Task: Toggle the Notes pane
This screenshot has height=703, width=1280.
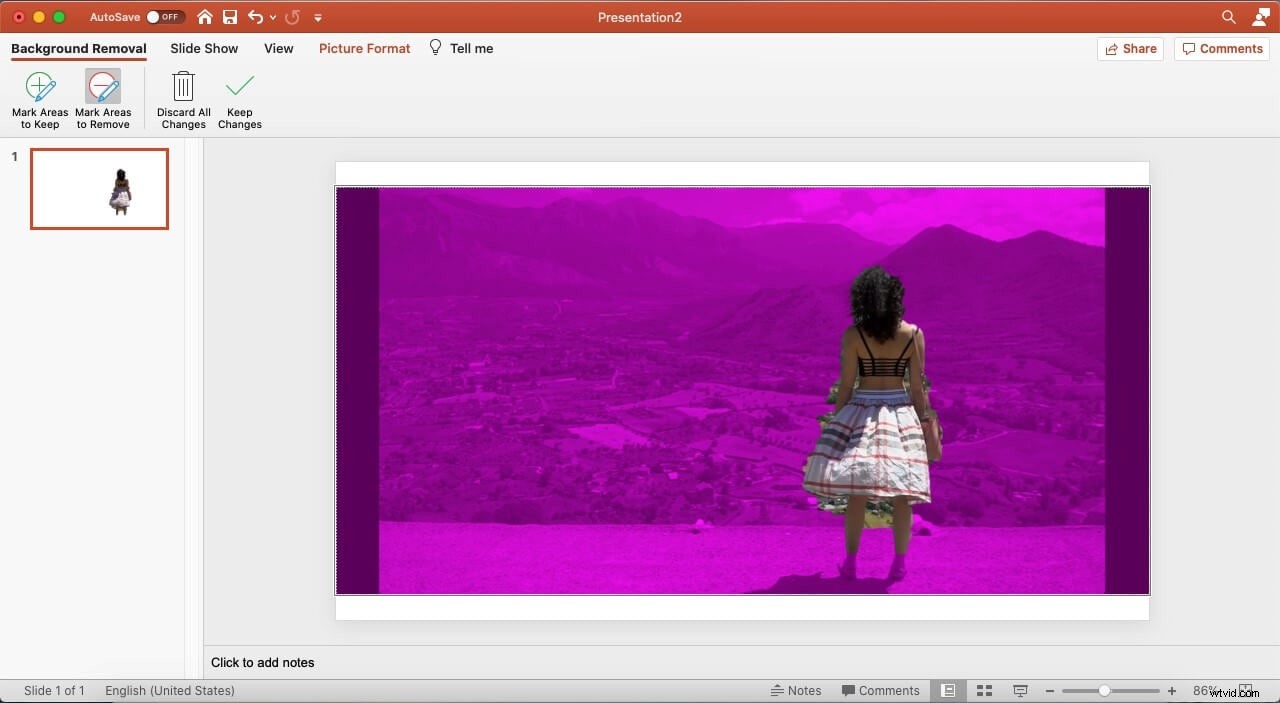Action: [796, 690]
